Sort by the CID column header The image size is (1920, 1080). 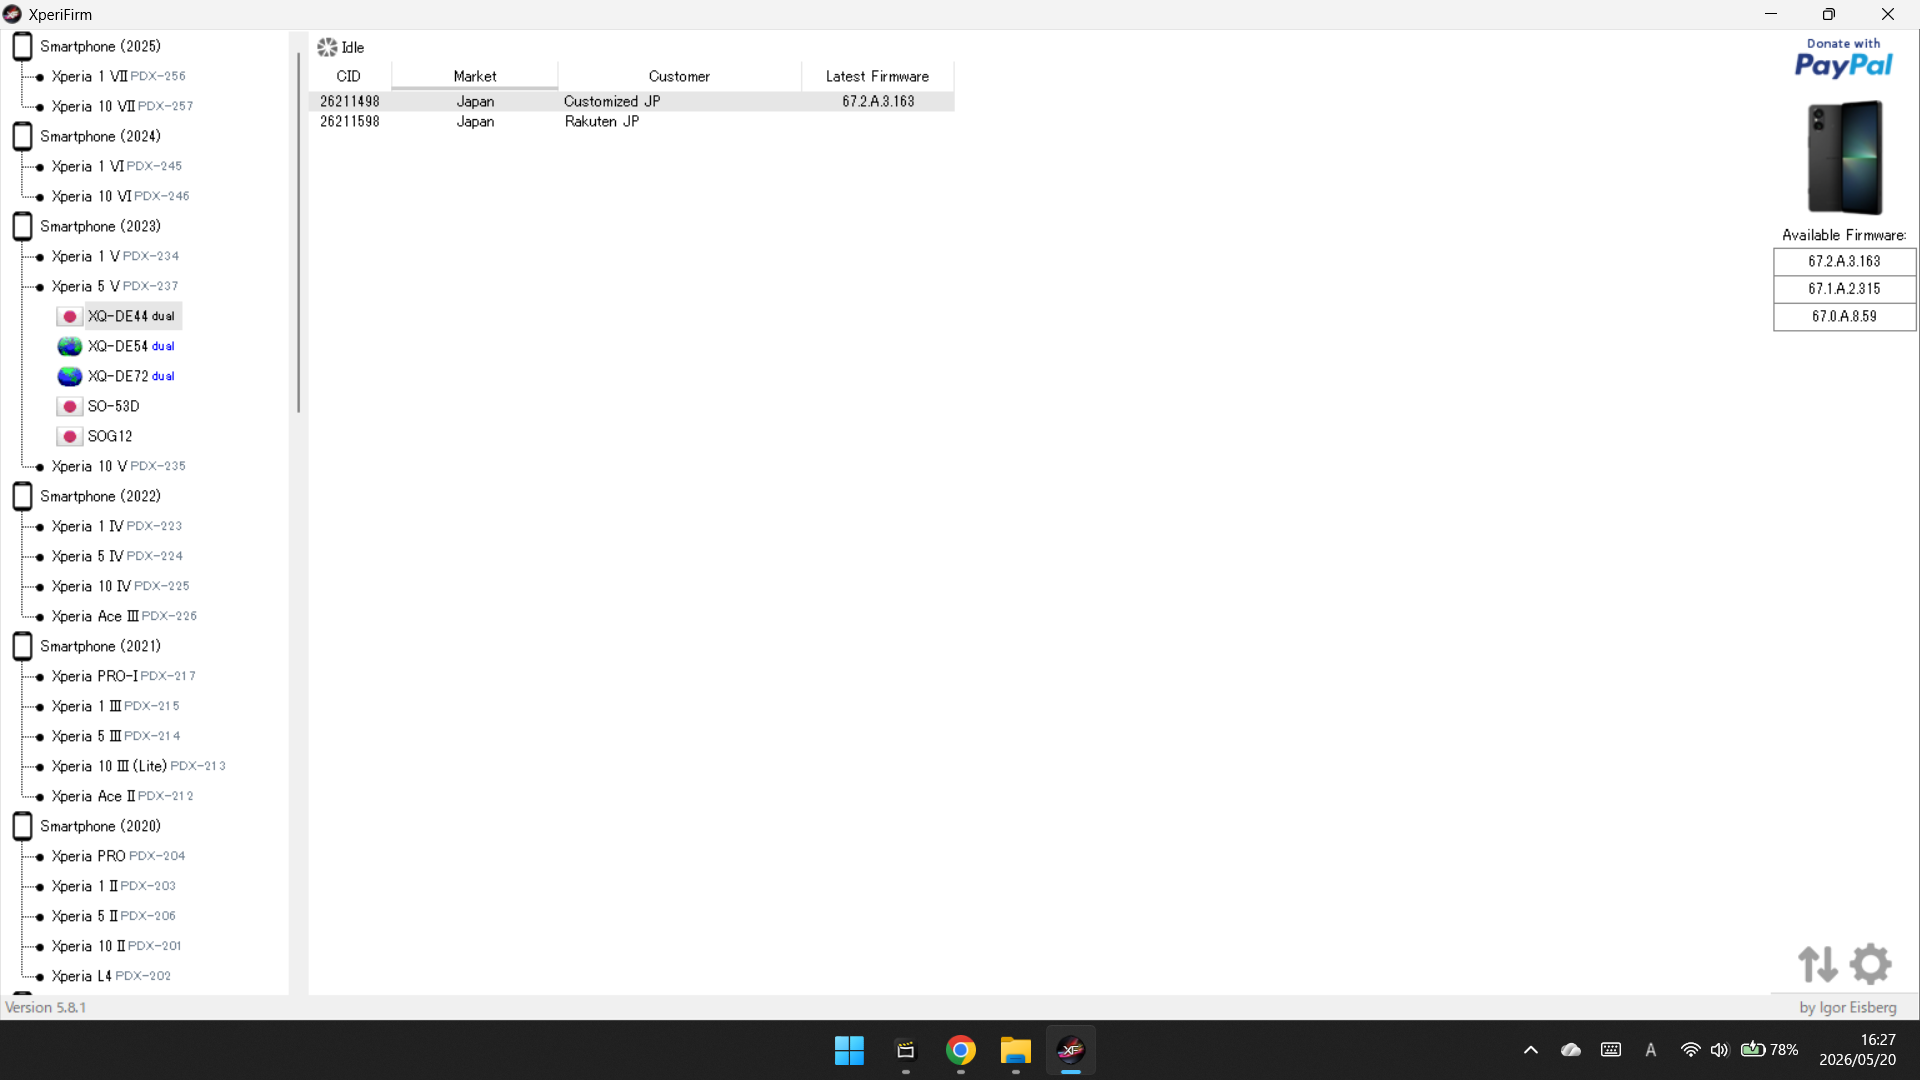tap(349, 76)
